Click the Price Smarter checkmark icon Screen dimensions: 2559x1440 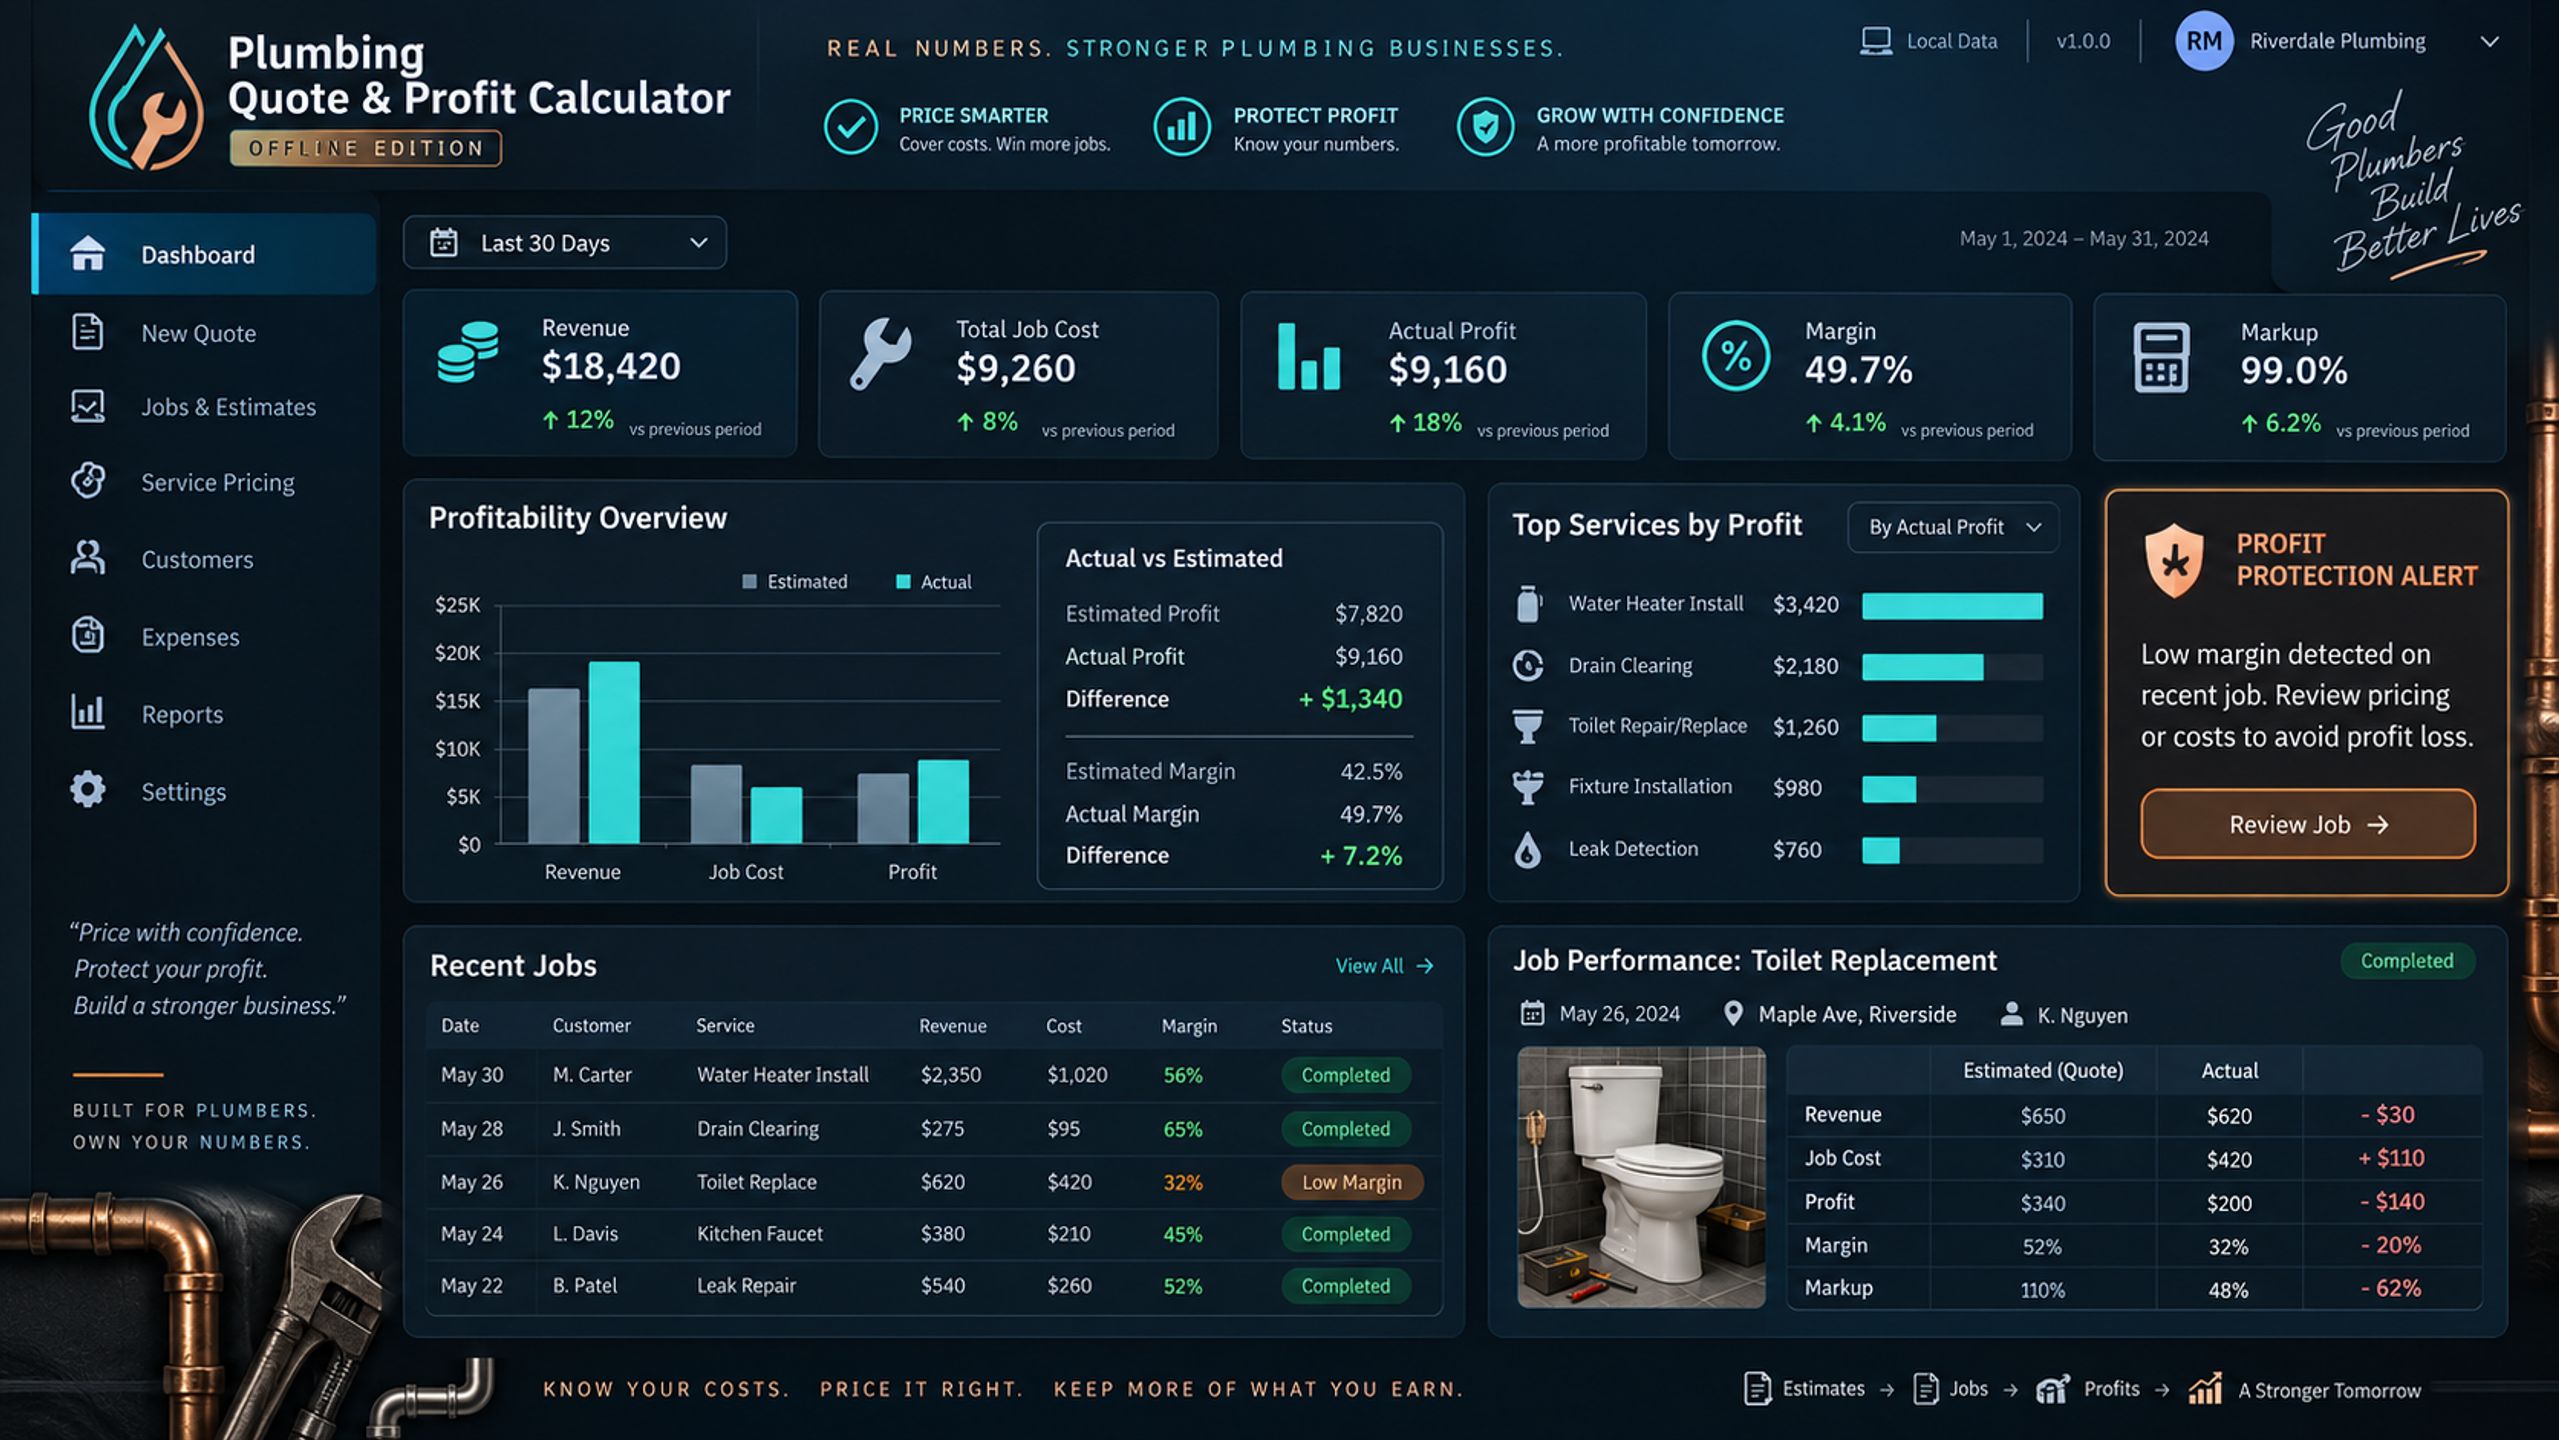[x=851, y=127]
